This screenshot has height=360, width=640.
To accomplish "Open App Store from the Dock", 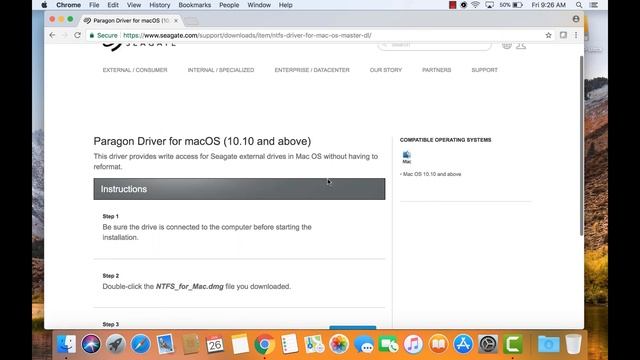I will [463, 344].
